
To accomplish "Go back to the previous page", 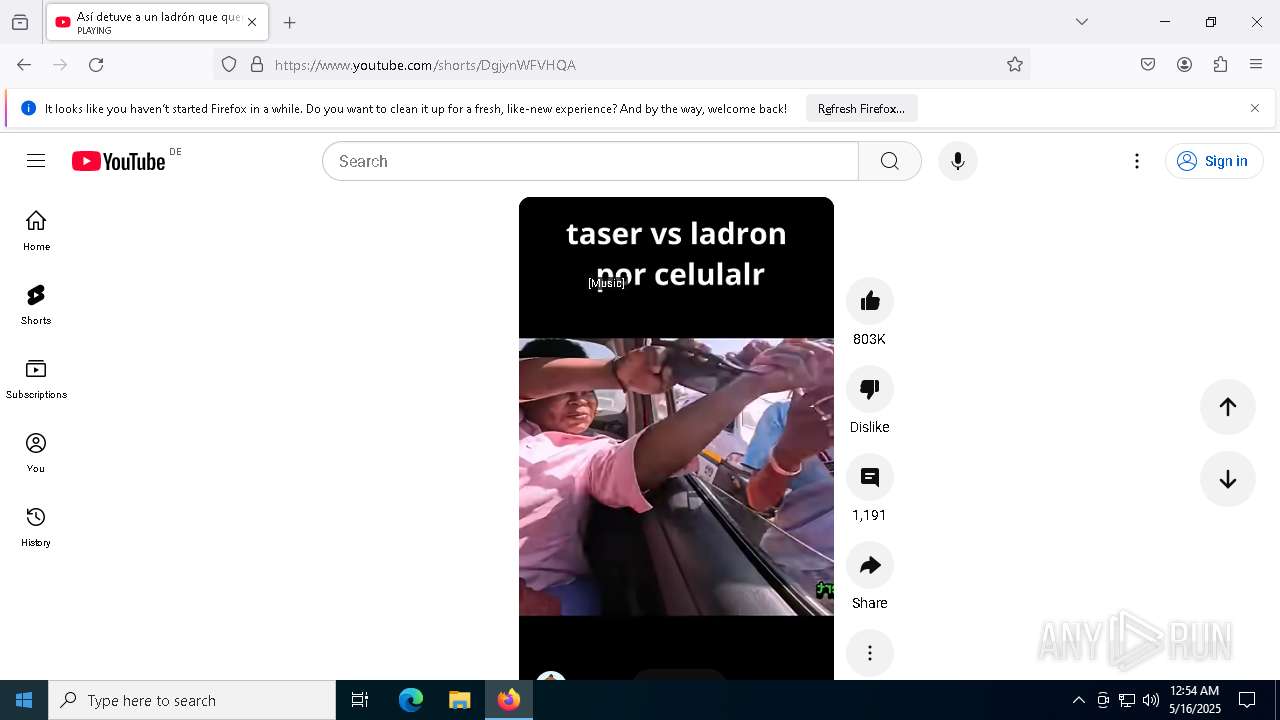I will tap(24, 65).
